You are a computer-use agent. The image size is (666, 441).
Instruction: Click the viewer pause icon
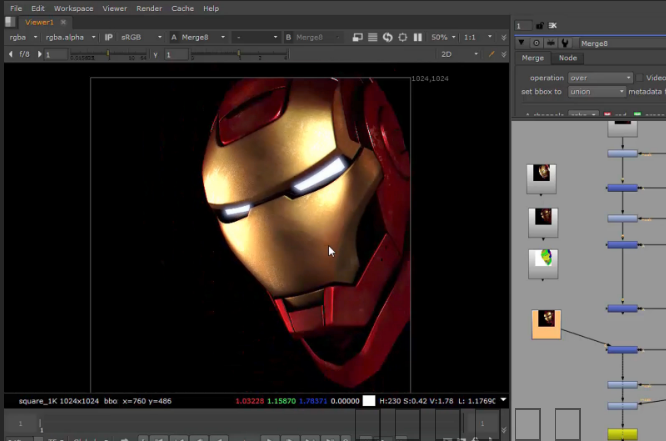coord(418,37)
